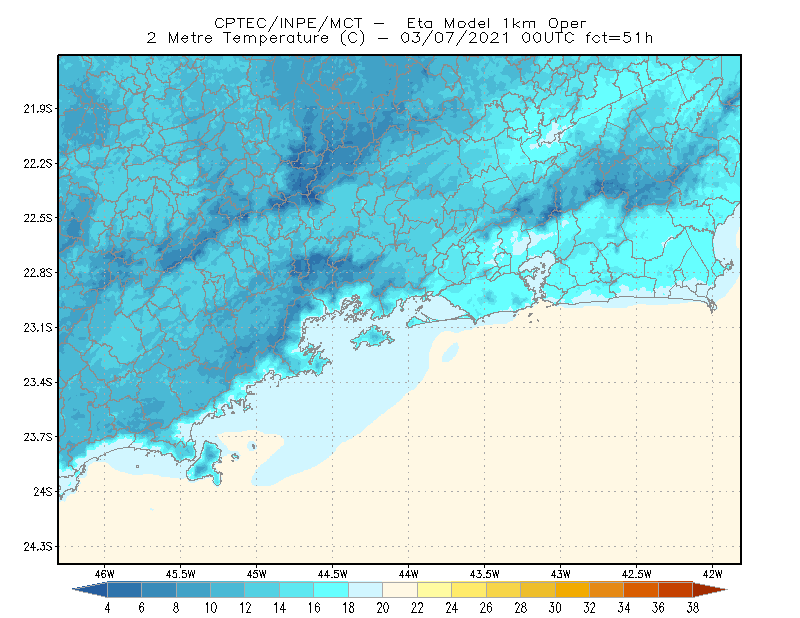Click the 21.9S latitude axis label
This screenshot has height=618, width=800.
[38, 108]
